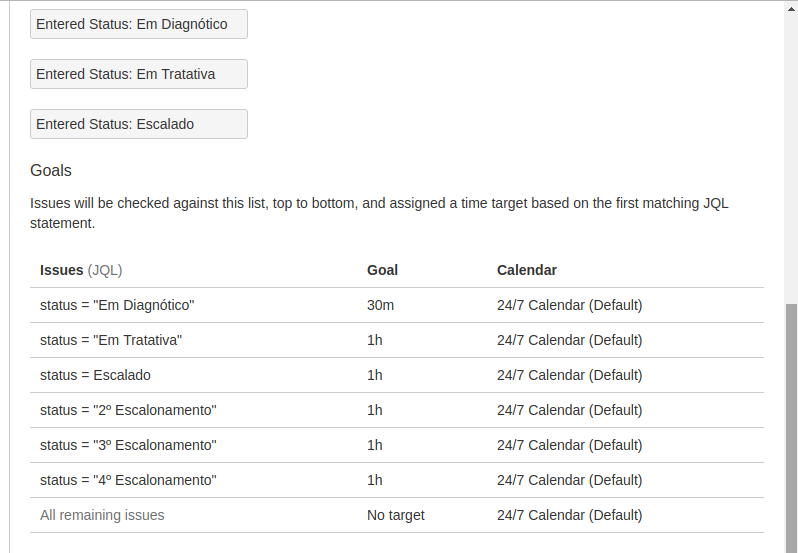
Task: Click the Entered Status: Em Diagnótico condition
Action: pyautogui.click(x=139, y=24)
